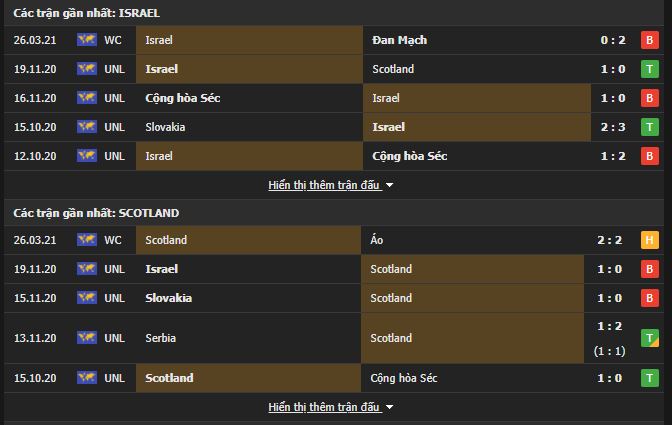This screenshot has width=672, height=425.
Task: Click the world flag icon on 15.10.20 Scotland row
Action: pyautogui.click(x=87, y=377)
